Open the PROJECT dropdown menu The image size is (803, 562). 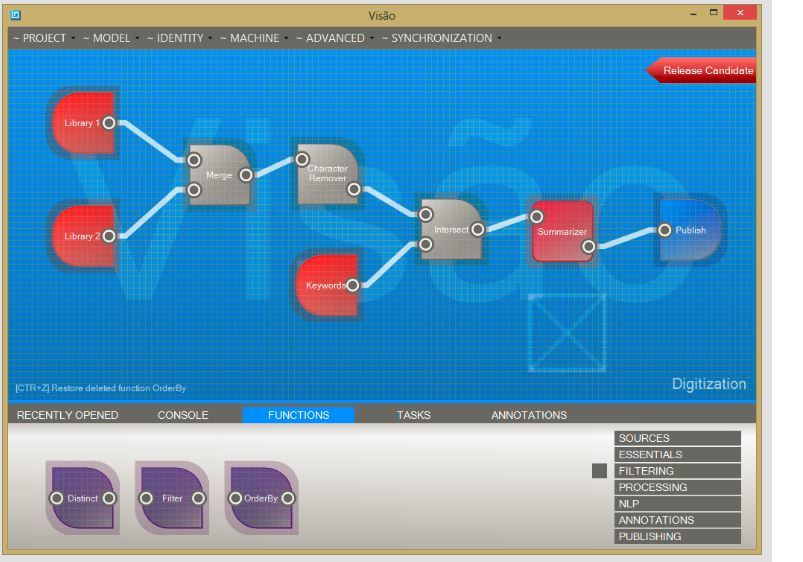pyautogui.click(x=42, y=38)
